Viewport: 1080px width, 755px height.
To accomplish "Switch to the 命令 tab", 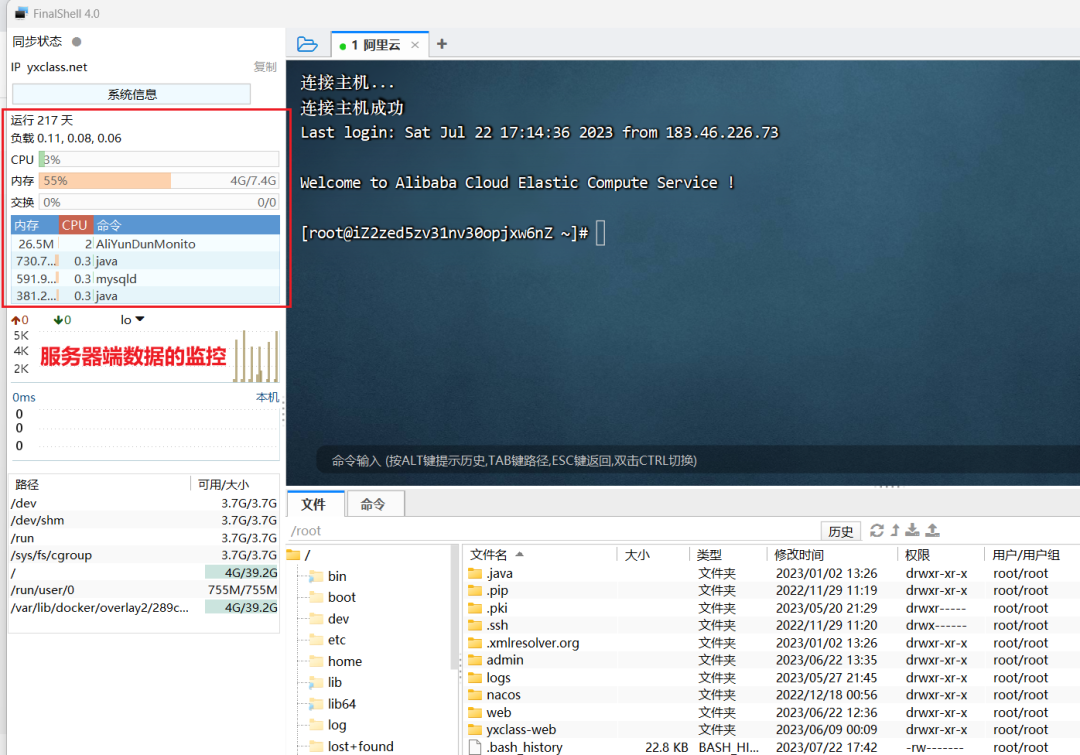I will tap(374, 504).
